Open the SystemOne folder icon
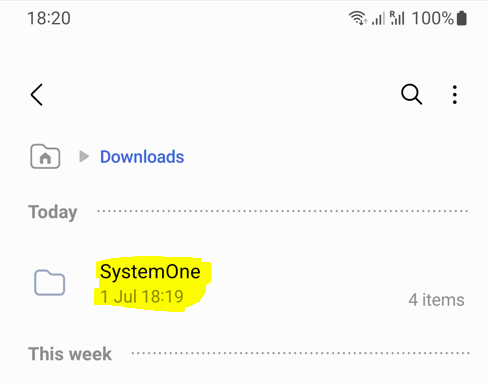Viewport: 488px width, 383px height. [x=49, y=283]
